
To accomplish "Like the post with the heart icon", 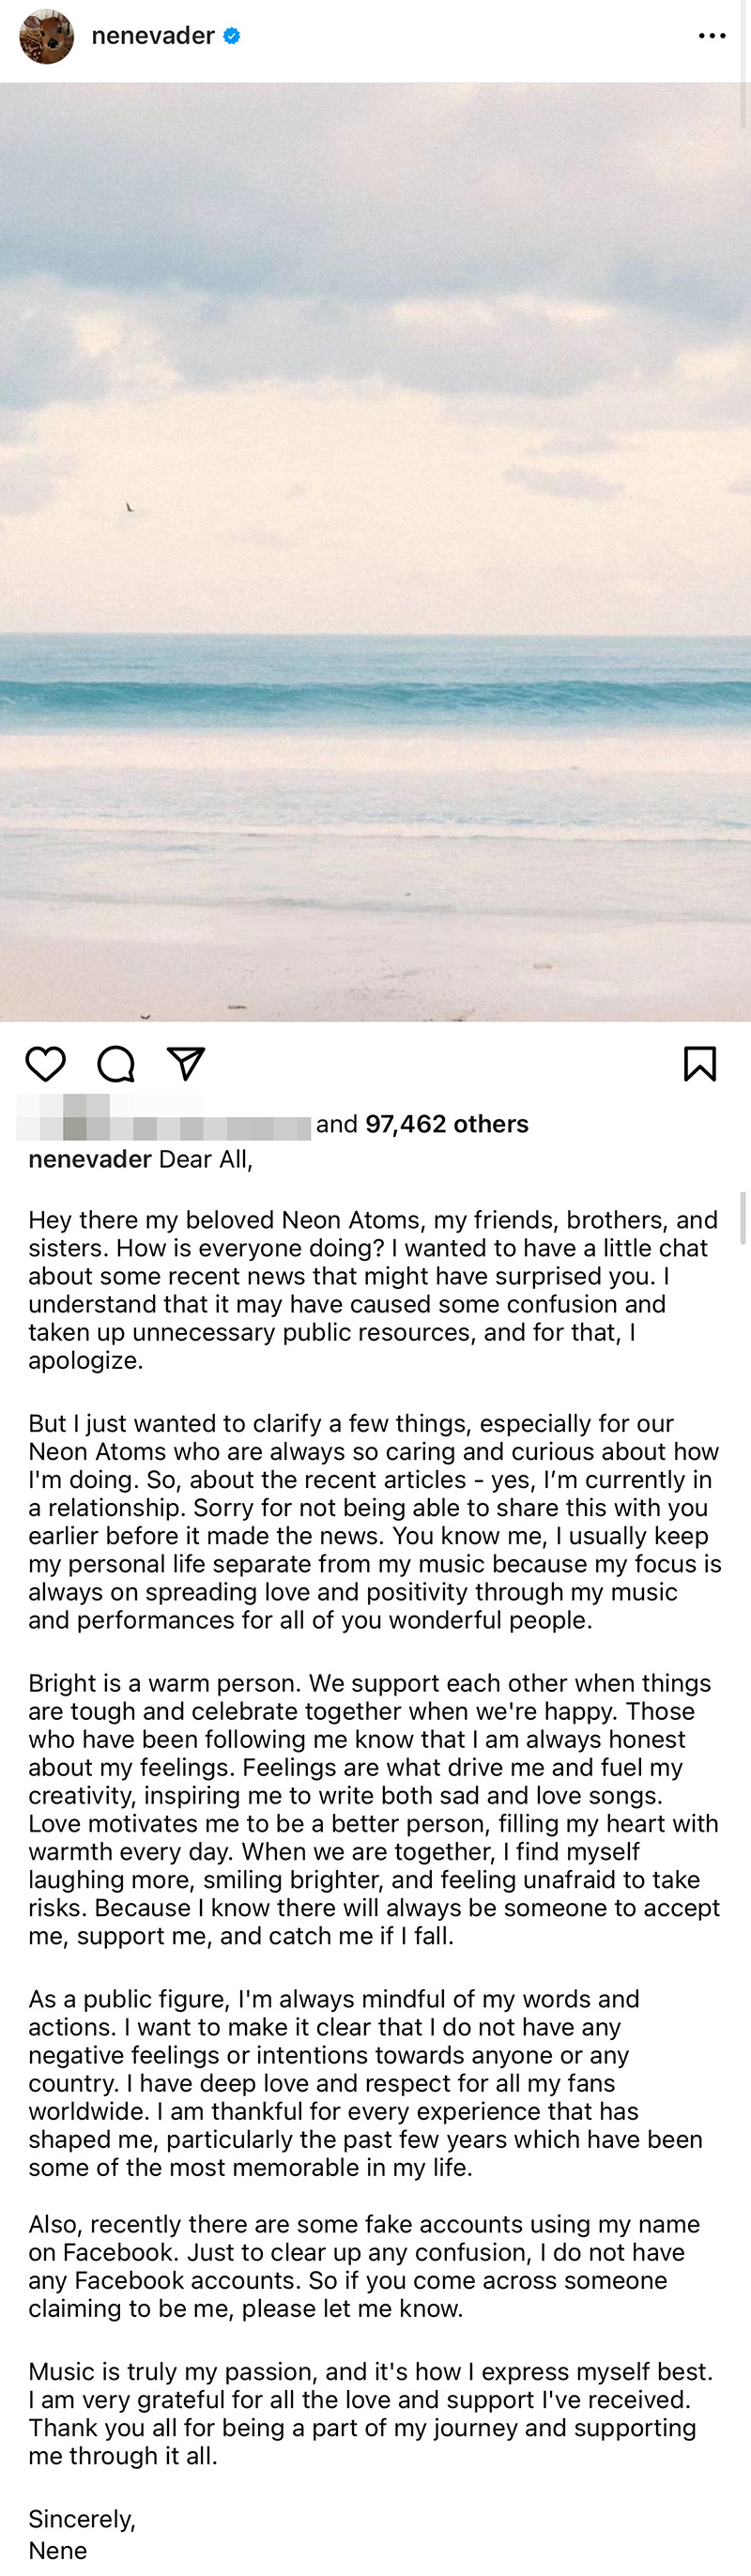I will coord(45,1064).
